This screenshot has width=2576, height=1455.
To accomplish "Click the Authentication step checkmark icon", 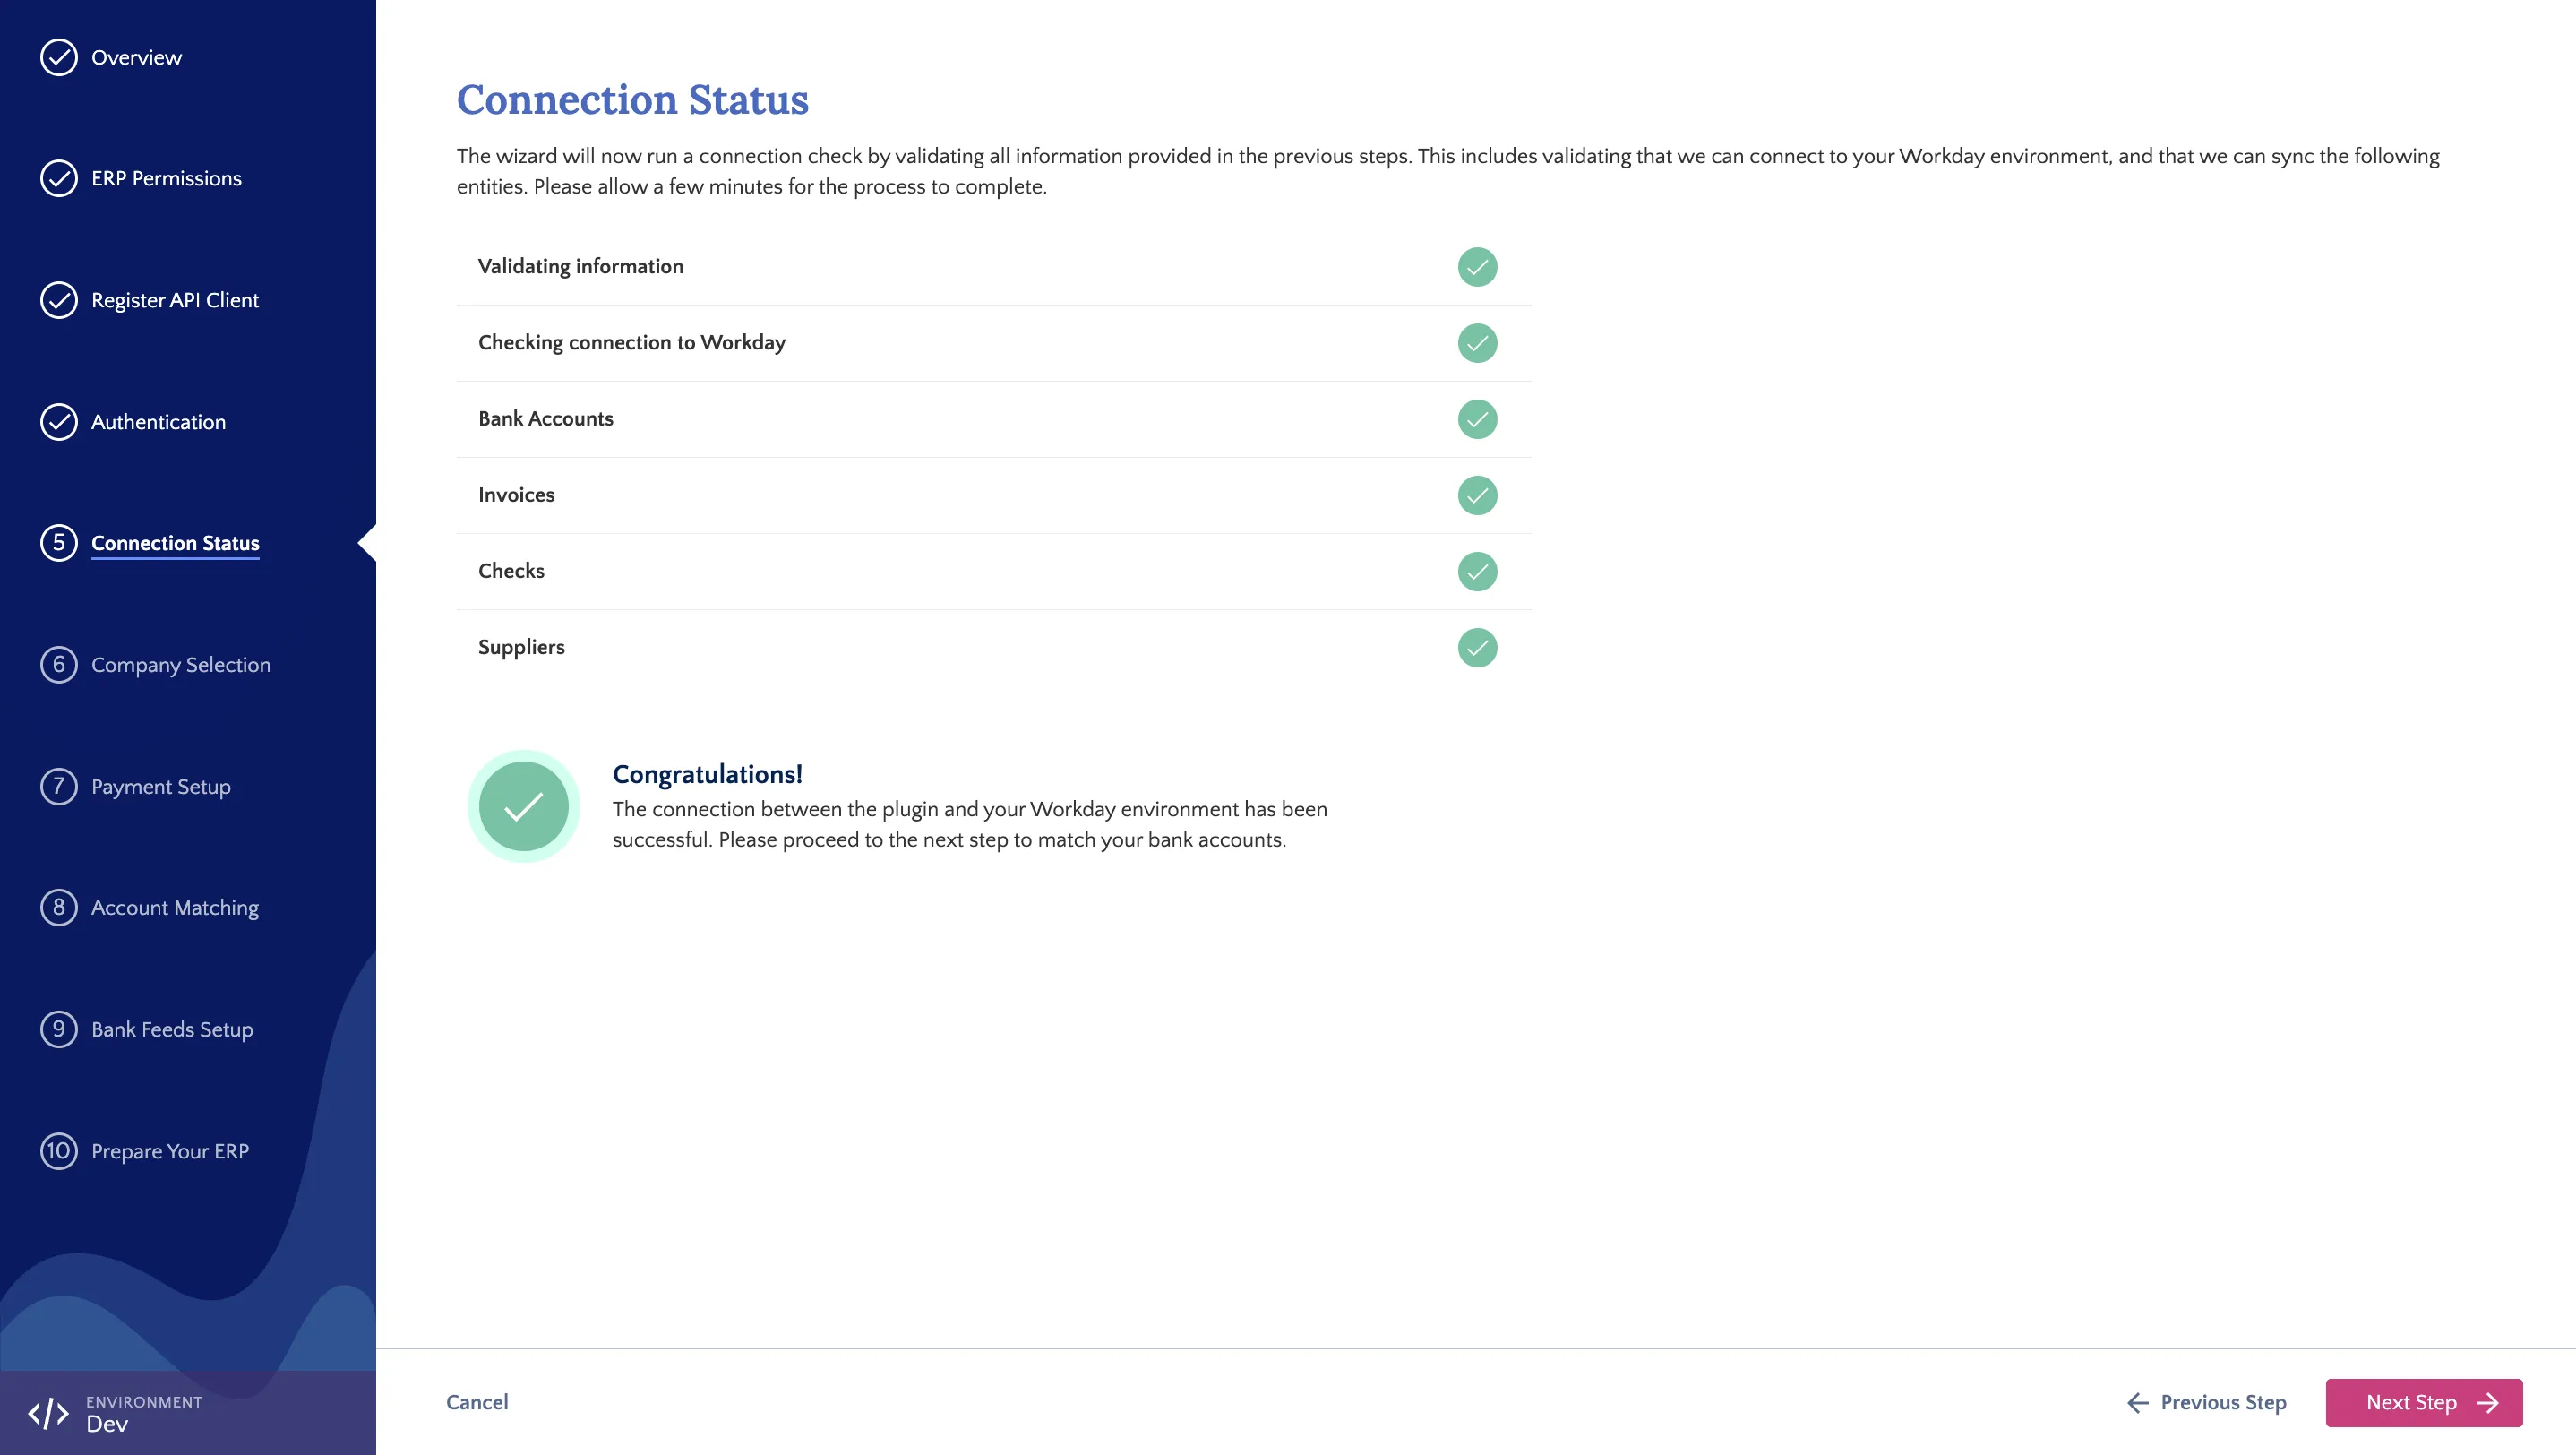I will click(59, 422).
